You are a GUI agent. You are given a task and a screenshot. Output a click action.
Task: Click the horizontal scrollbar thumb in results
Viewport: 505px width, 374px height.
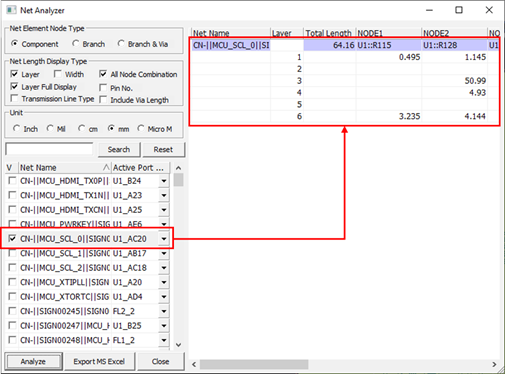[254, 364]
